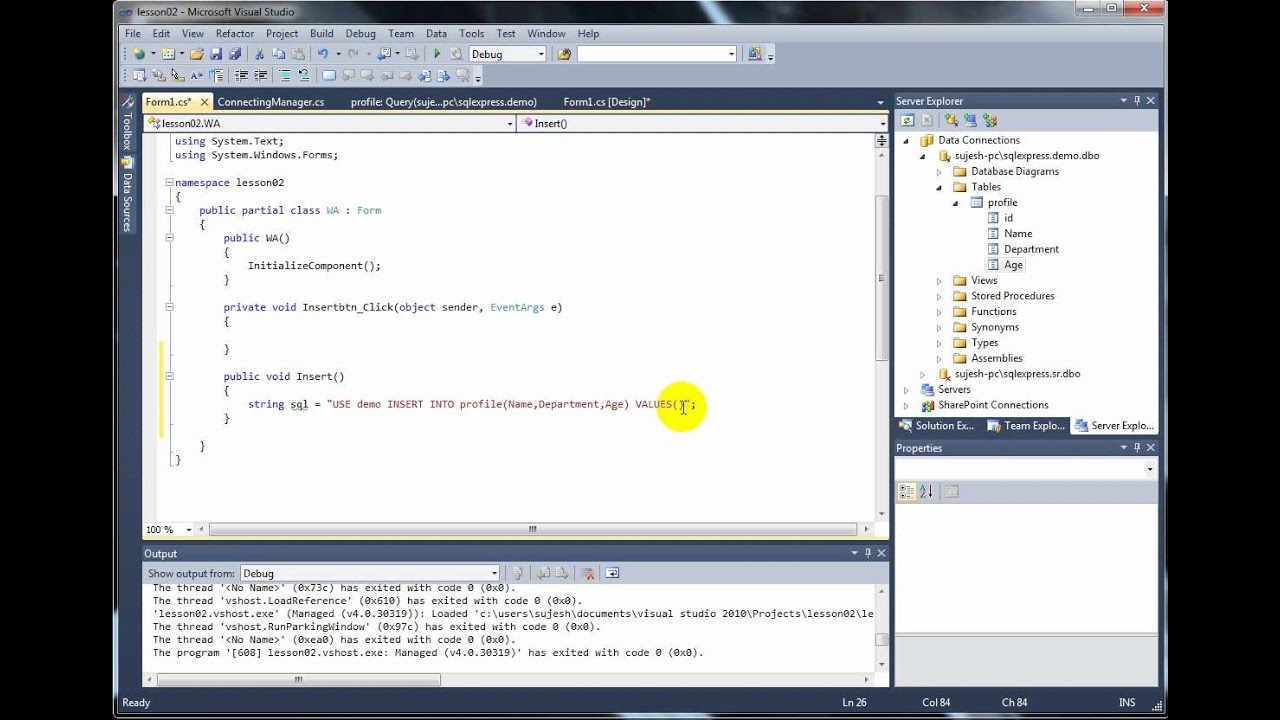This screenshot has height=720, width=1280.
Task: Click Connect to Server icon
Action: tap(970, 120)
